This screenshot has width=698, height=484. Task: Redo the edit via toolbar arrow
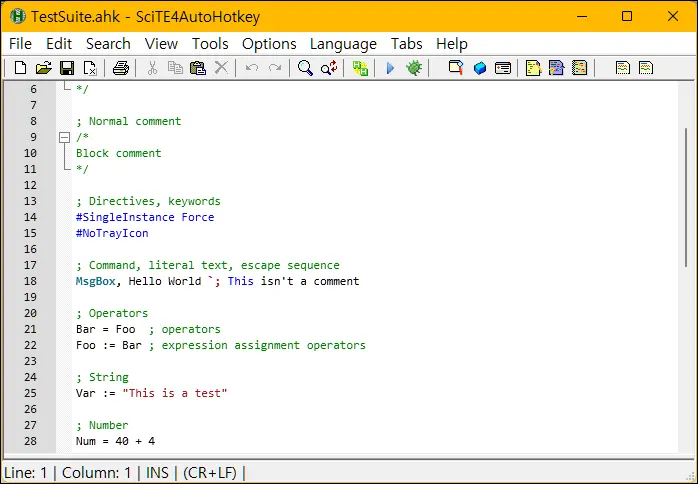(275, 68)
